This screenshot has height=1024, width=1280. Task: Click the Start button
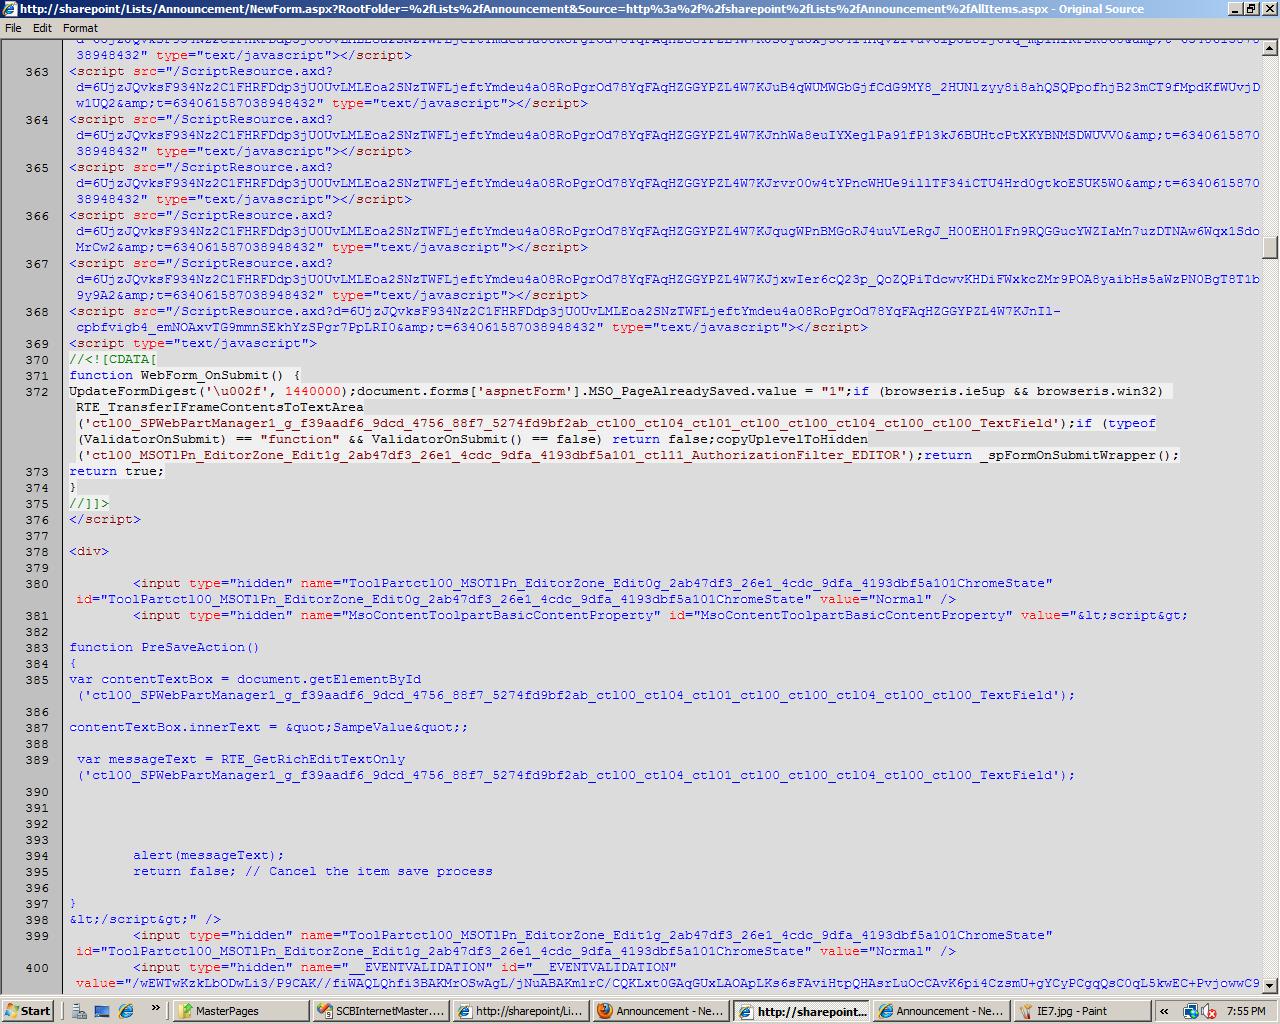[x=28, y=1011]
